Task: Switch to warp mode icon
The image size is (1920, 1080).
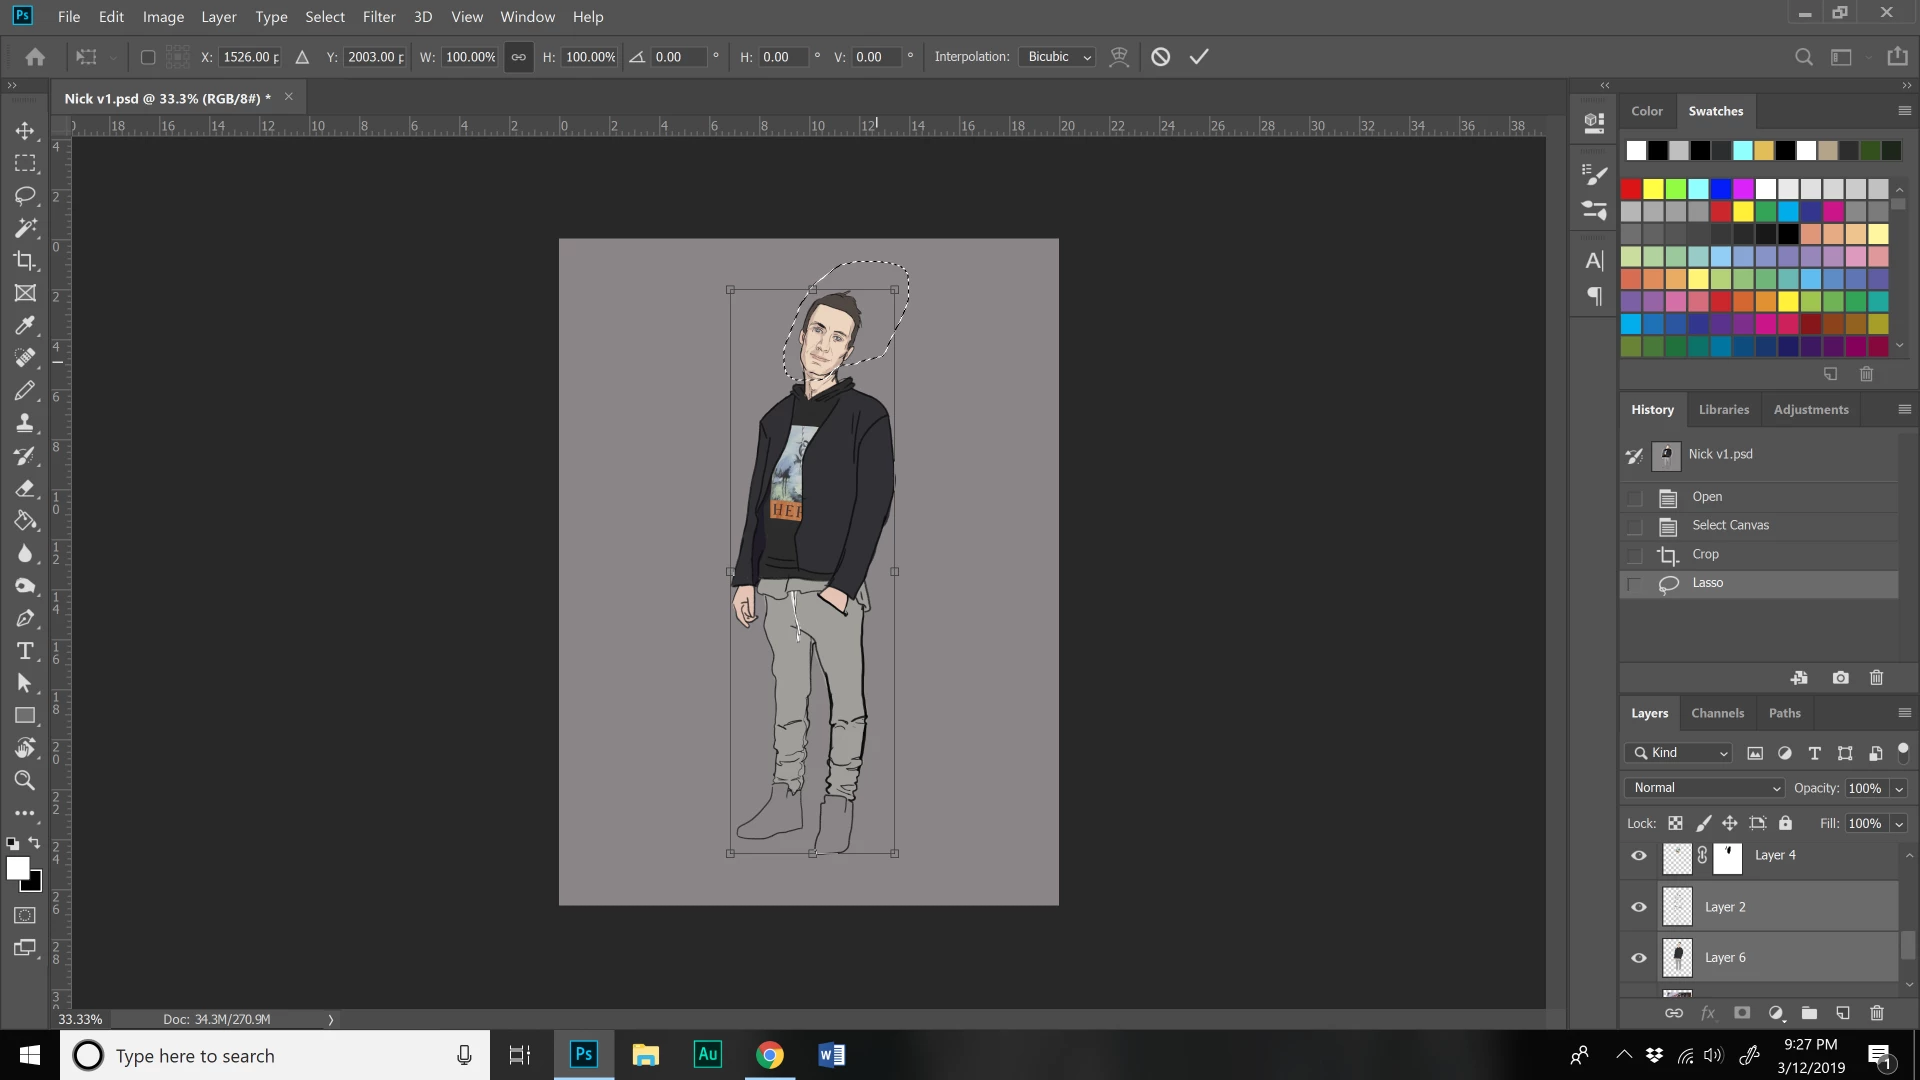Action: pos(1119,57)
